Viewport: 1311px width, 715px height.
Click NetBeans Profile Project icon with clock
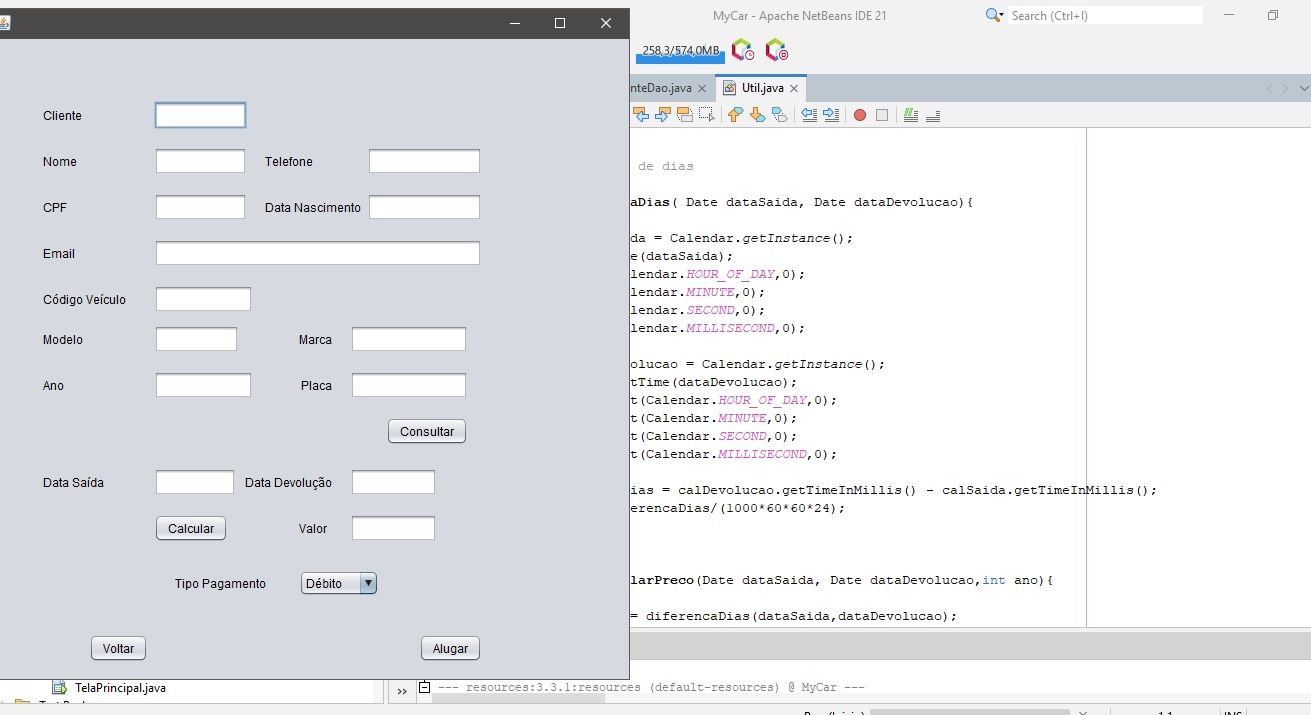pyautogui.click(x=743, y=49)
